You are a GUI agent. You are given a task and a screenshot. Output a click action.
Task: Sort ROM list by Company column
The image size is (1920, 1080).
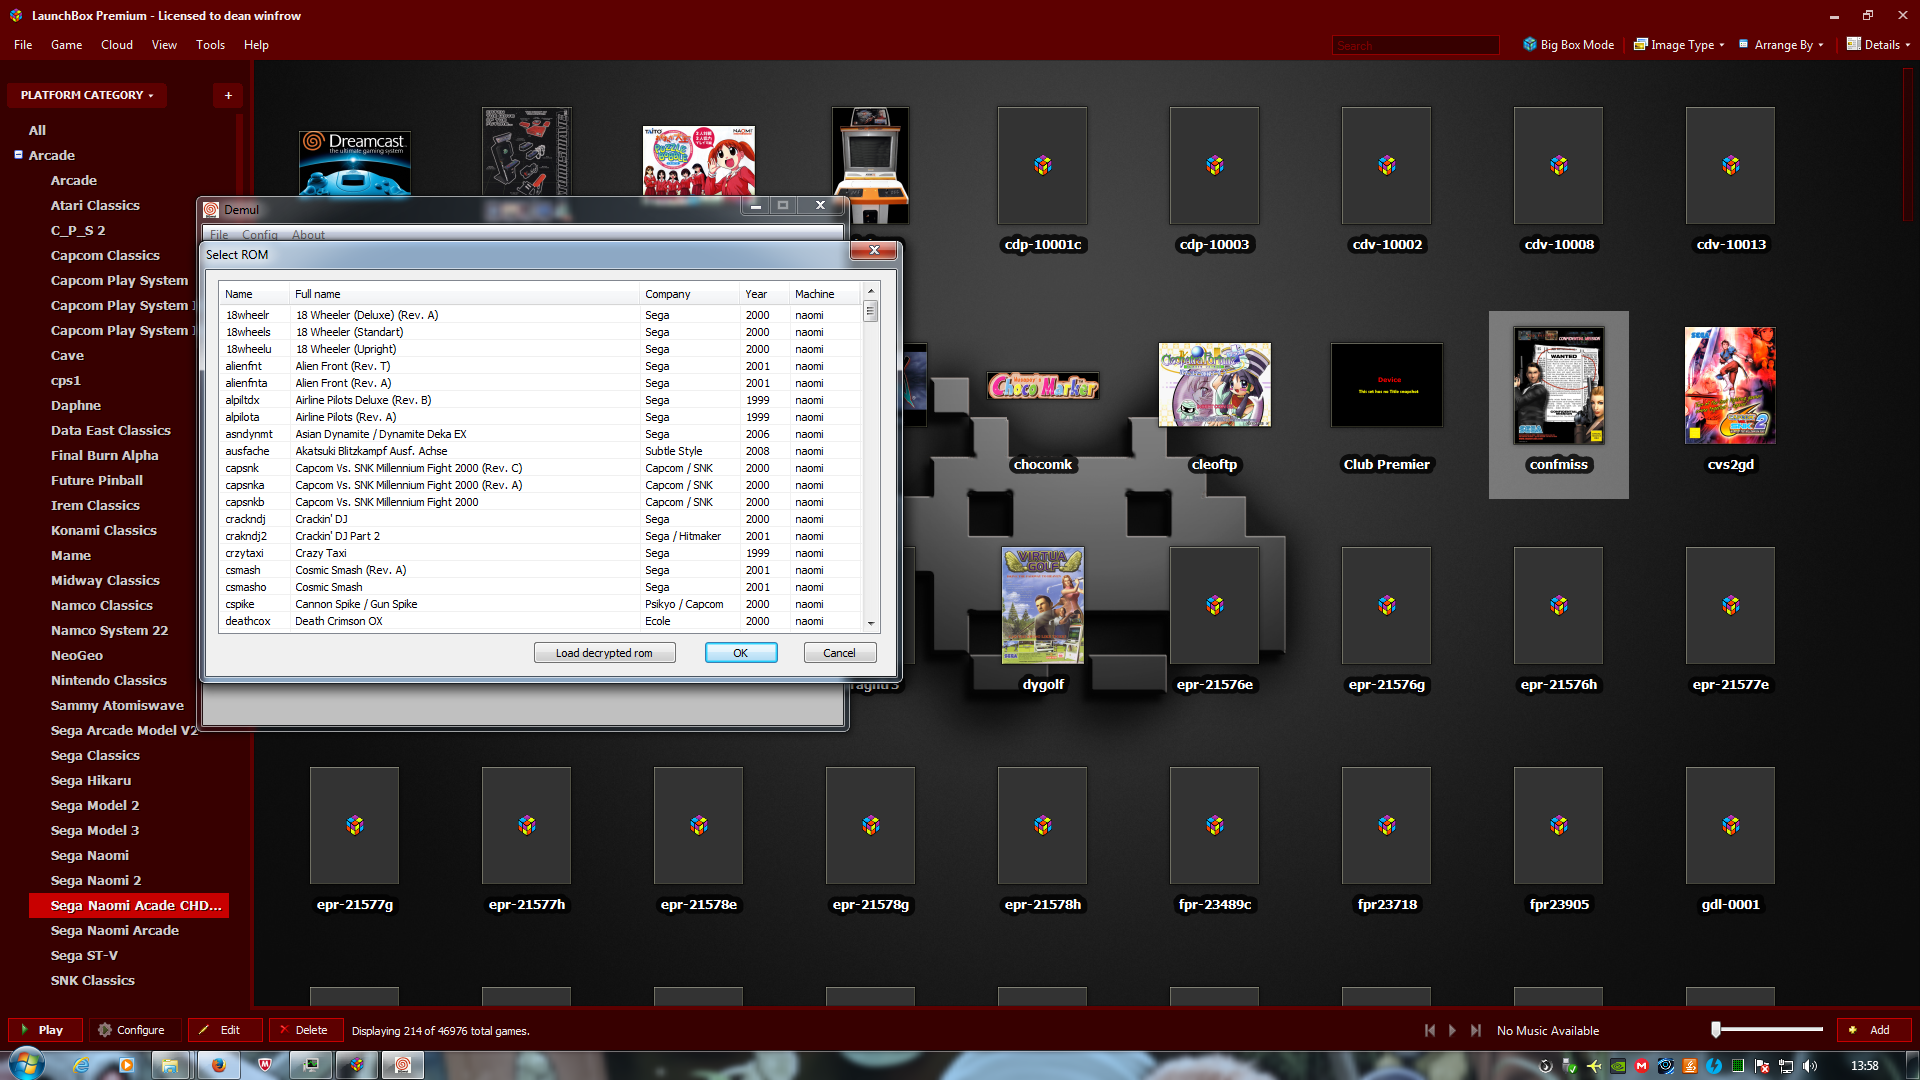pos(689,294)
